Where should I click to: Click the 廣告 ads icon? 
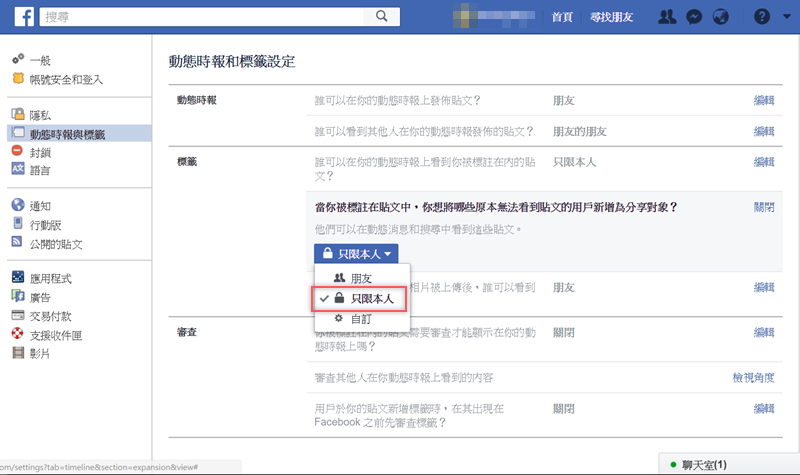[x=18, y=295]
